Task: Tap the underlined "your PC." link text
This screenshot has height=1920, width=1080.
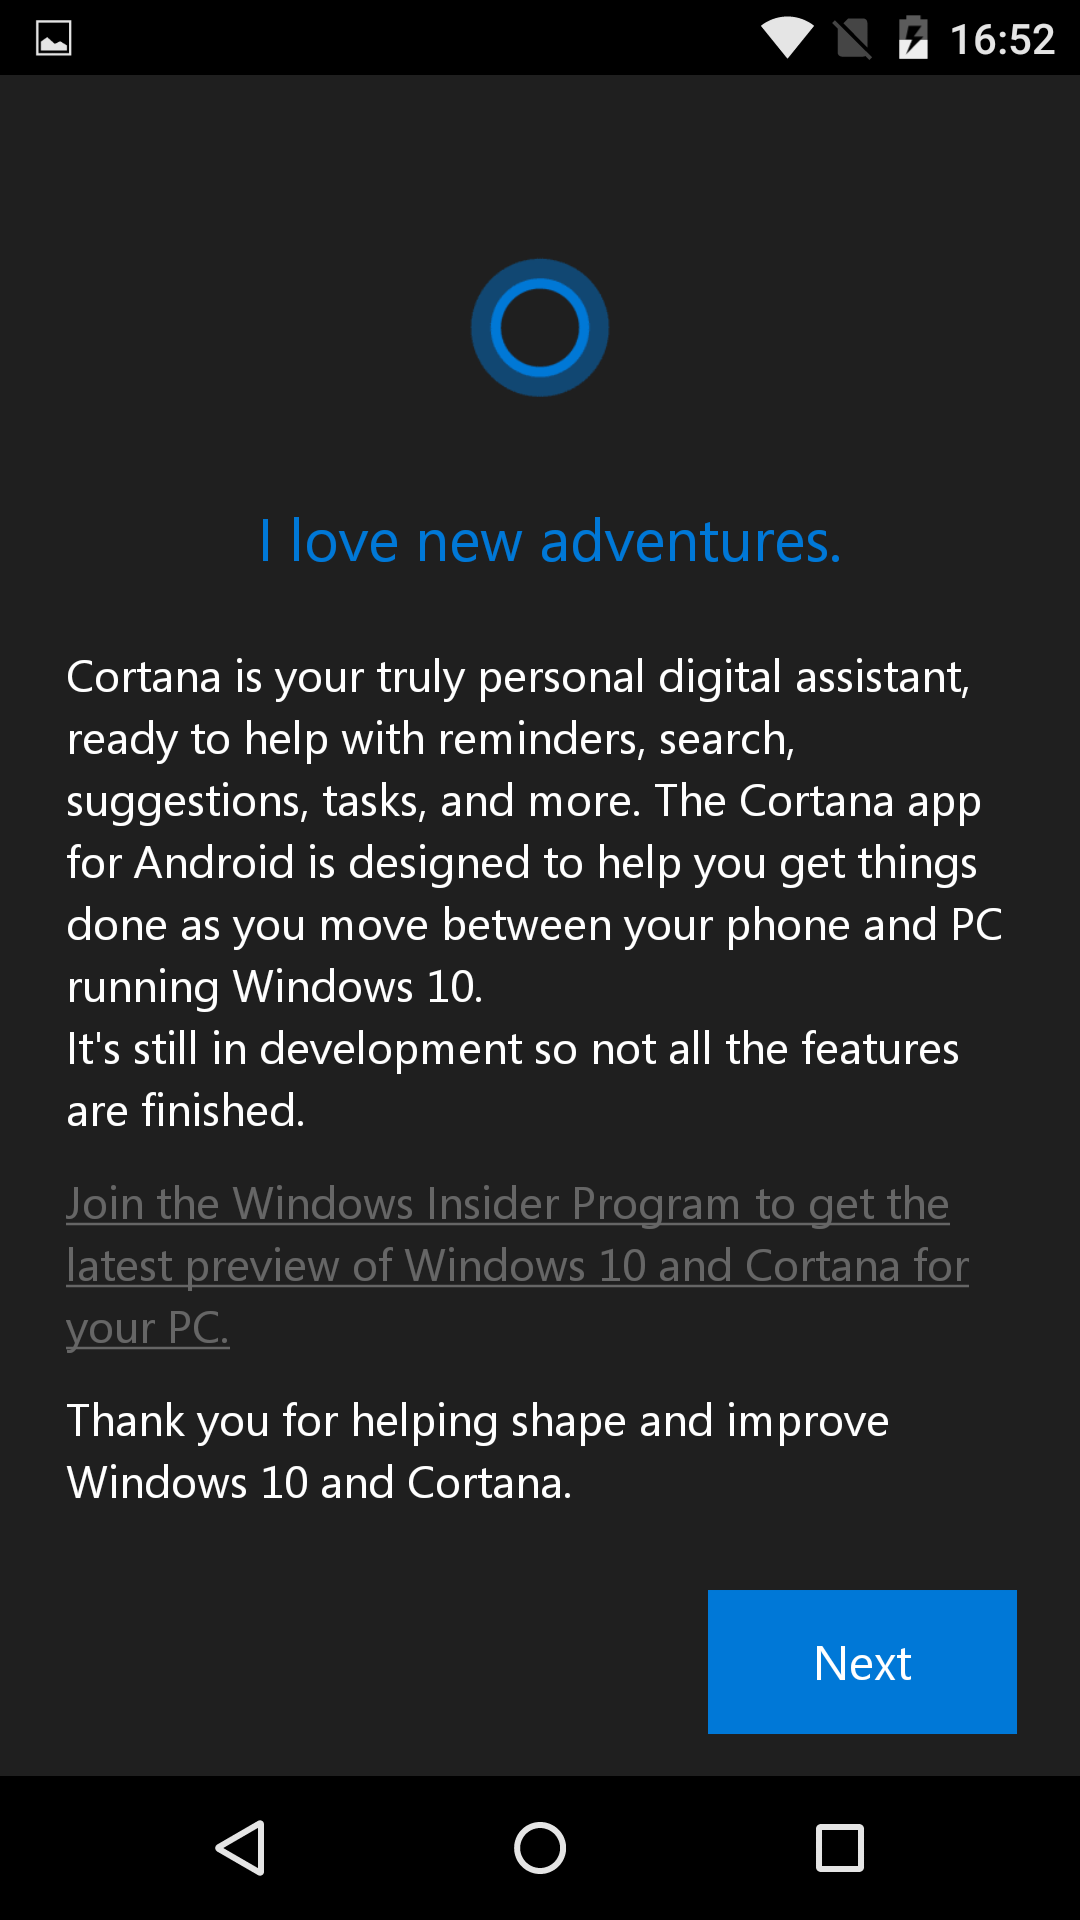Action: tap(147, 1327)
